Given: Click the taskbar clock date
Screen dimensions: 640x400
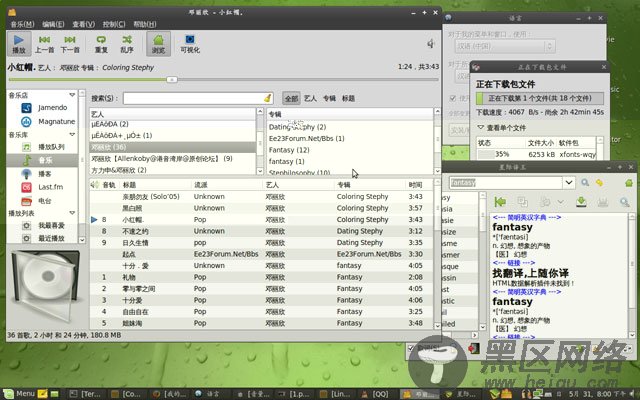Looking at the screenshot, I should (x=596, y=394).
